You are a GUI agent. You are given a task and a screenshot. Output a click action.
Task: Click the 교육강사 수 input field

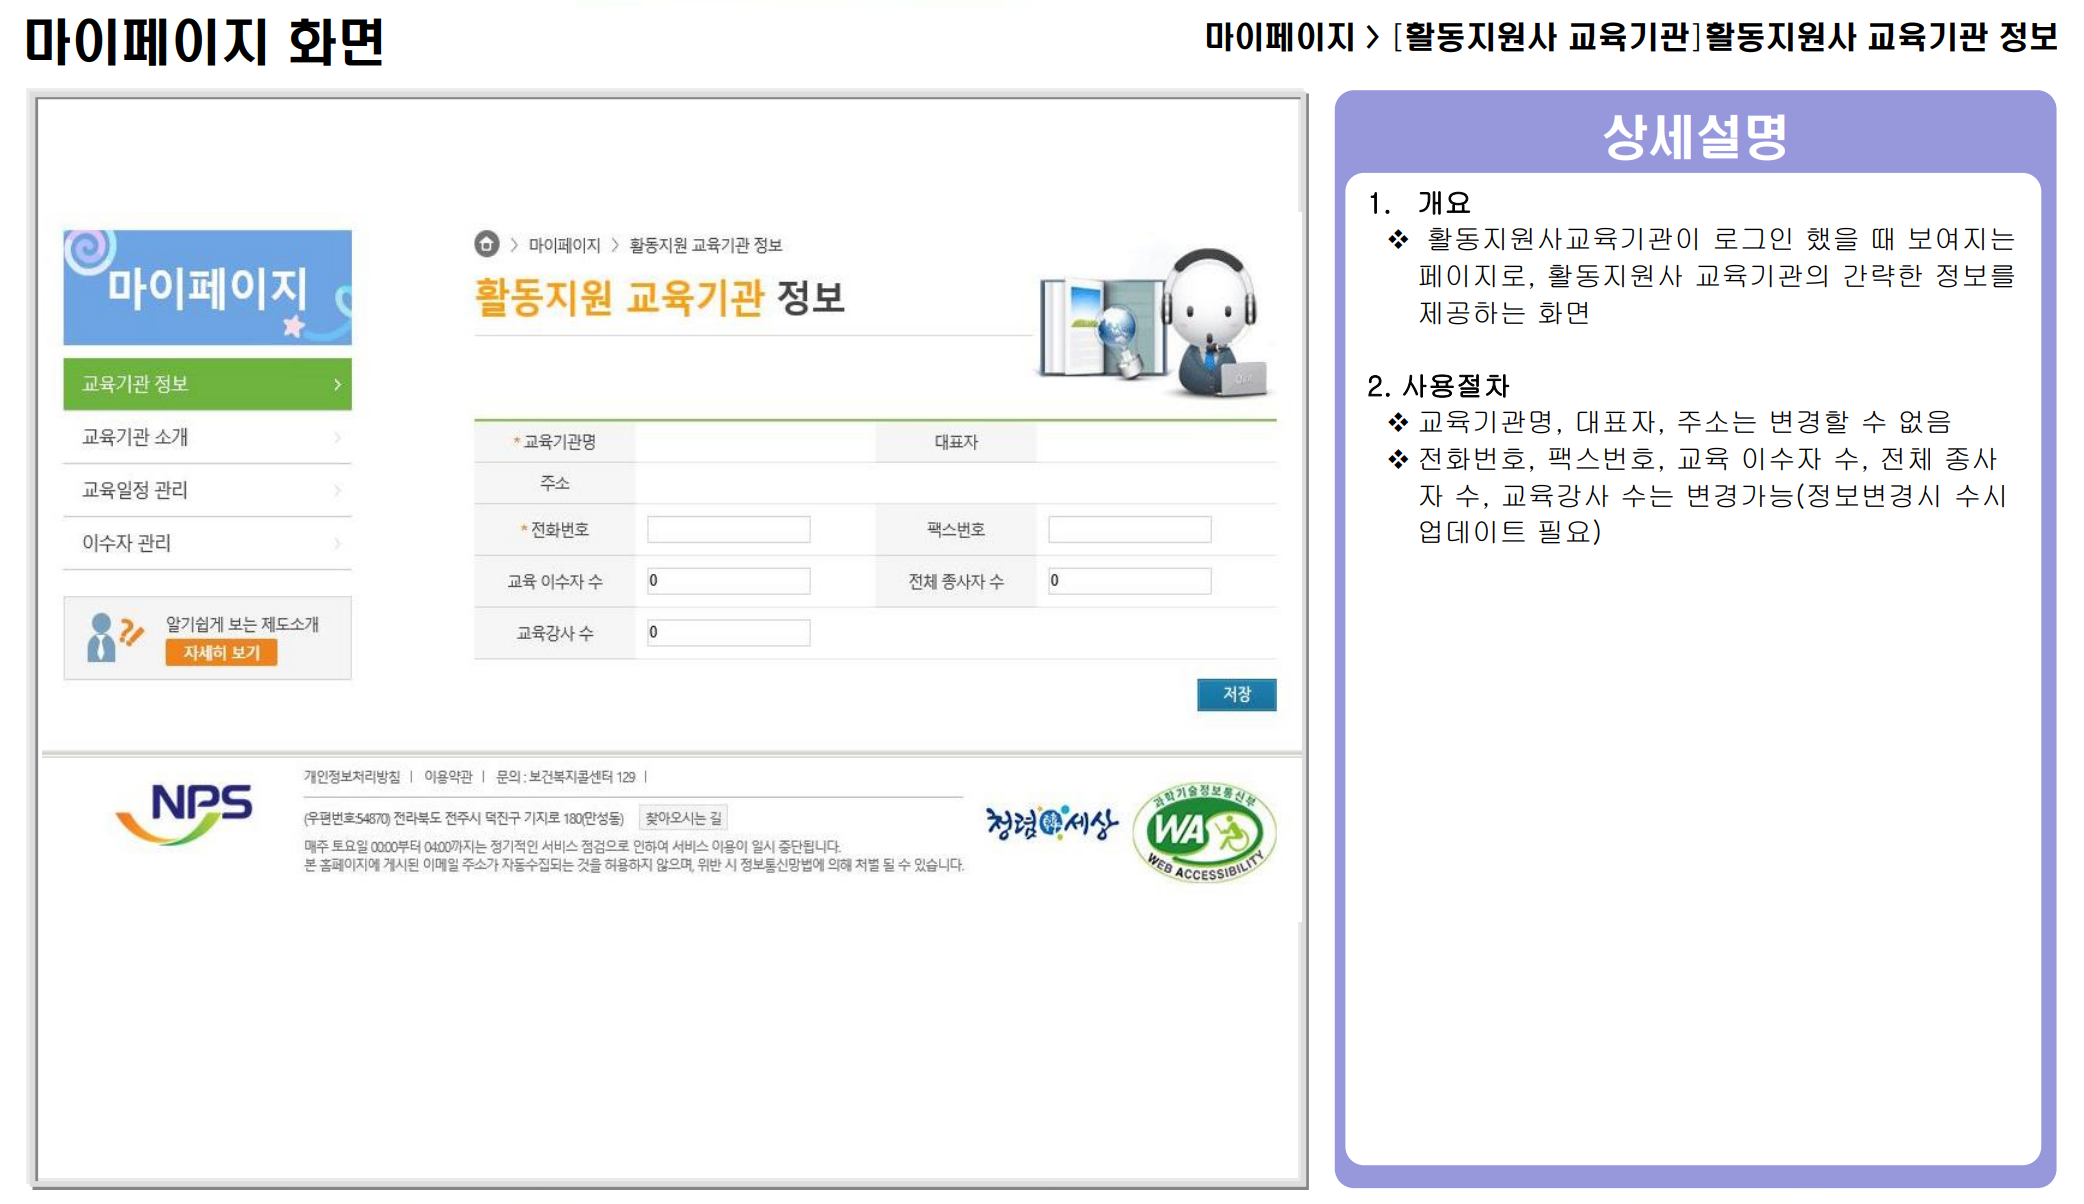[728, 632]
